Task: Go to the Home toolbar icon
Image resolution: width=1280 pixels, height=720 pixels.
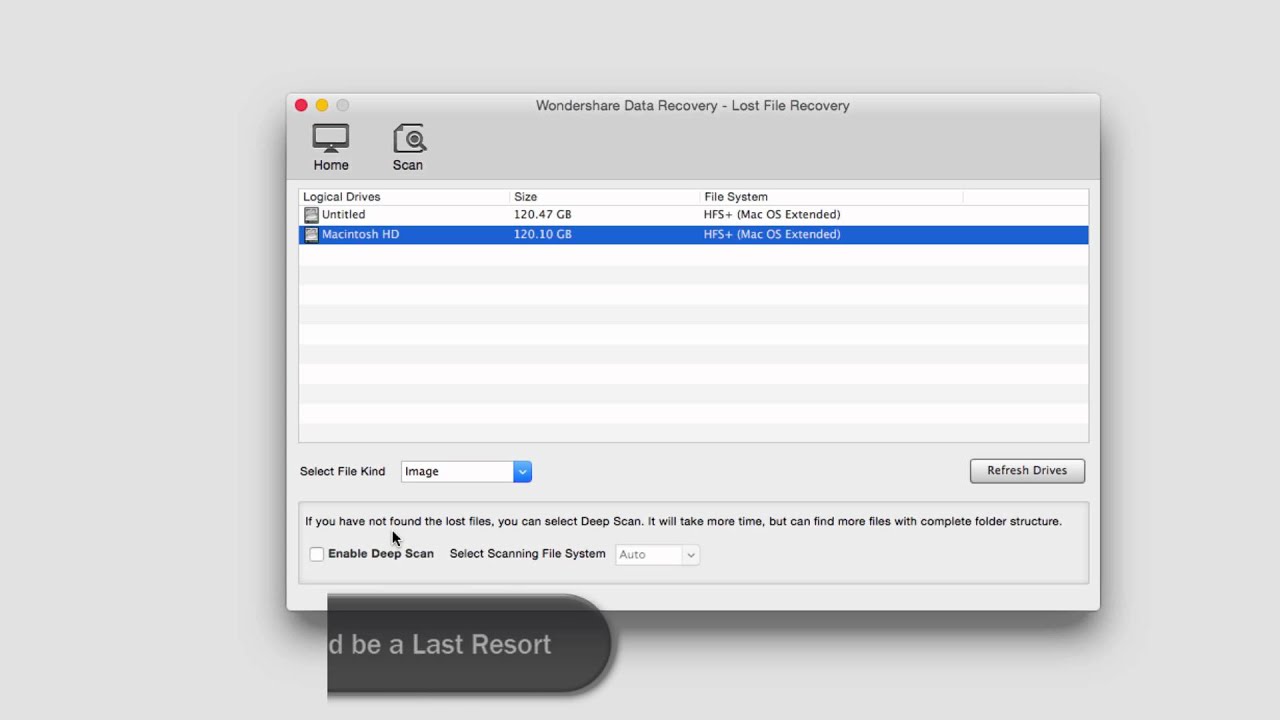Action: point(331,147)
